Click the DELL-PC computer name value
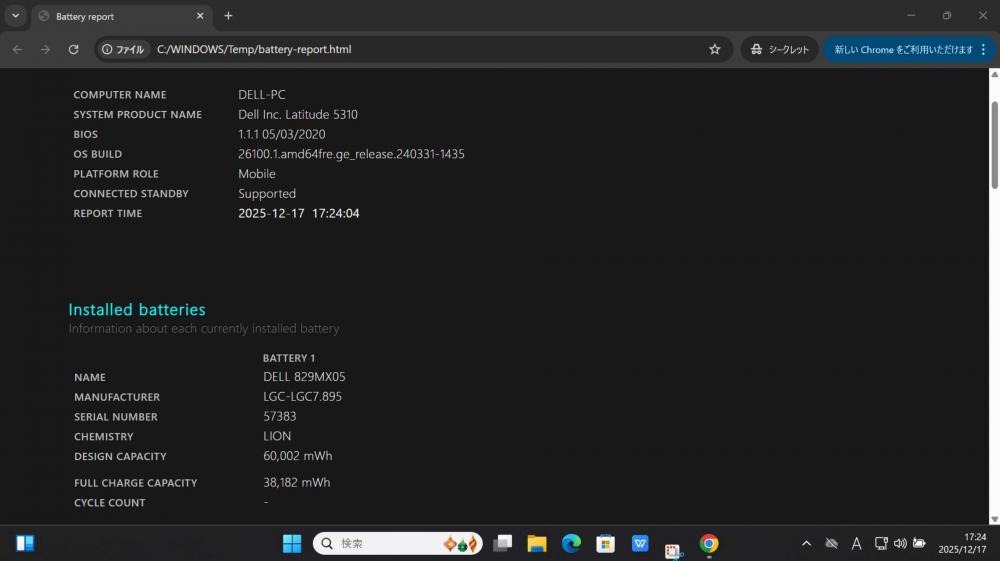The width and height of the screenshot is (1000, 561). tap(261, 94)
